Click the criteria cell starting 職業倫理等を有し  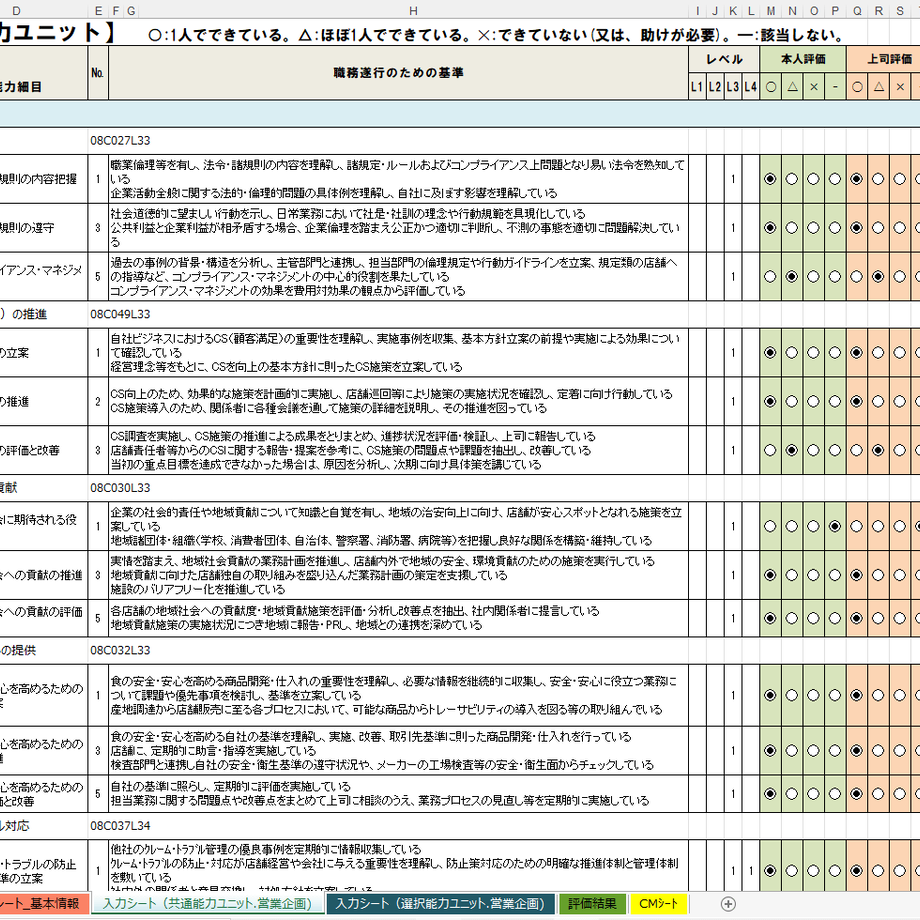point(398,179)
